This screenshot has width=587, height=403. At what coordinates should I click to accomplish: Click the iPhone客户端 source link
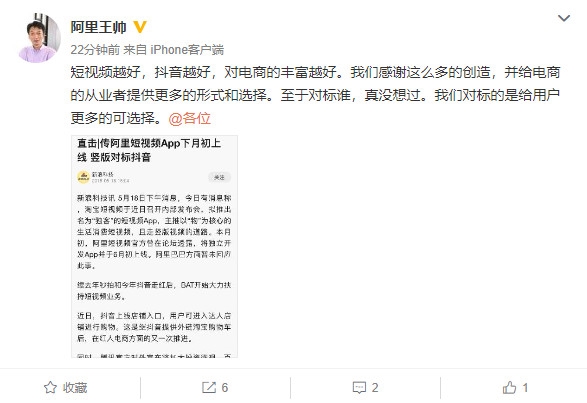pos(187,50)
